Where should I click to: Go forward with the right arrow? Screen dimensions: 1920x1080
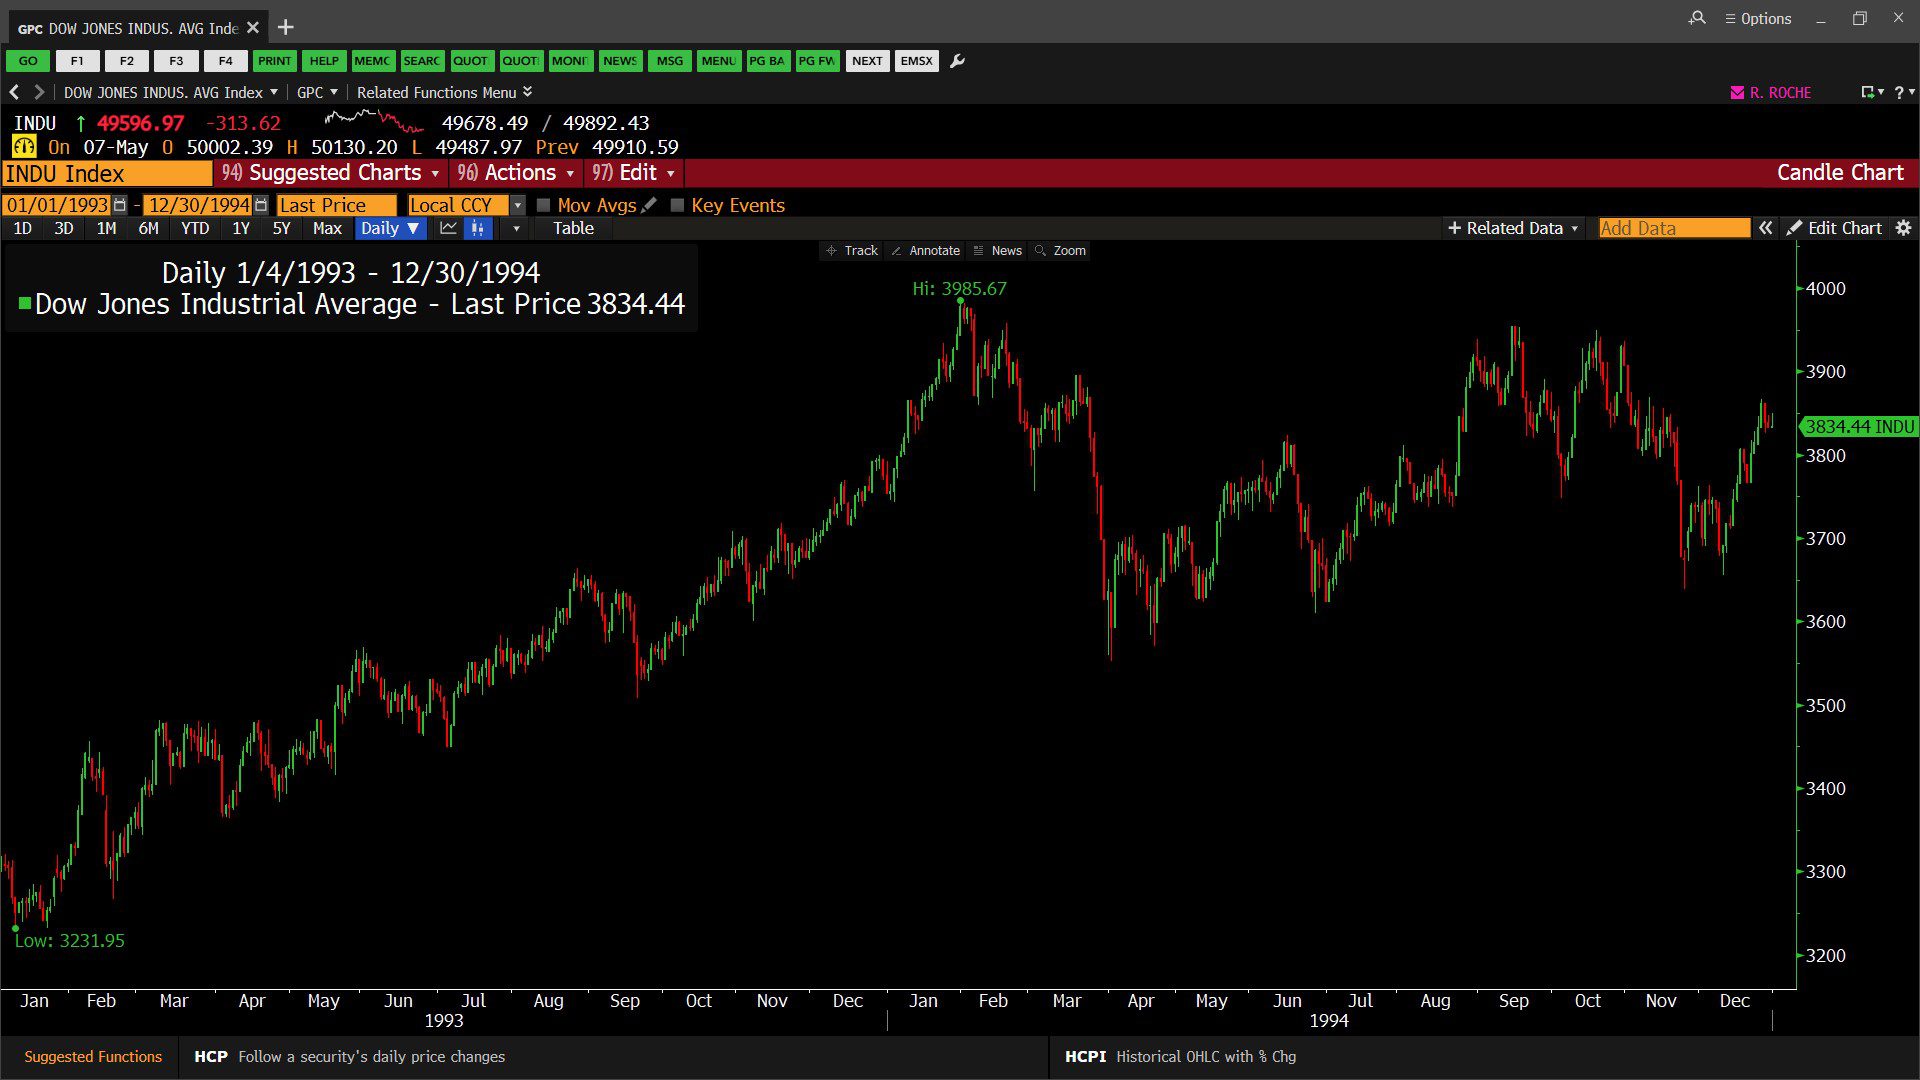pos(39,92)
